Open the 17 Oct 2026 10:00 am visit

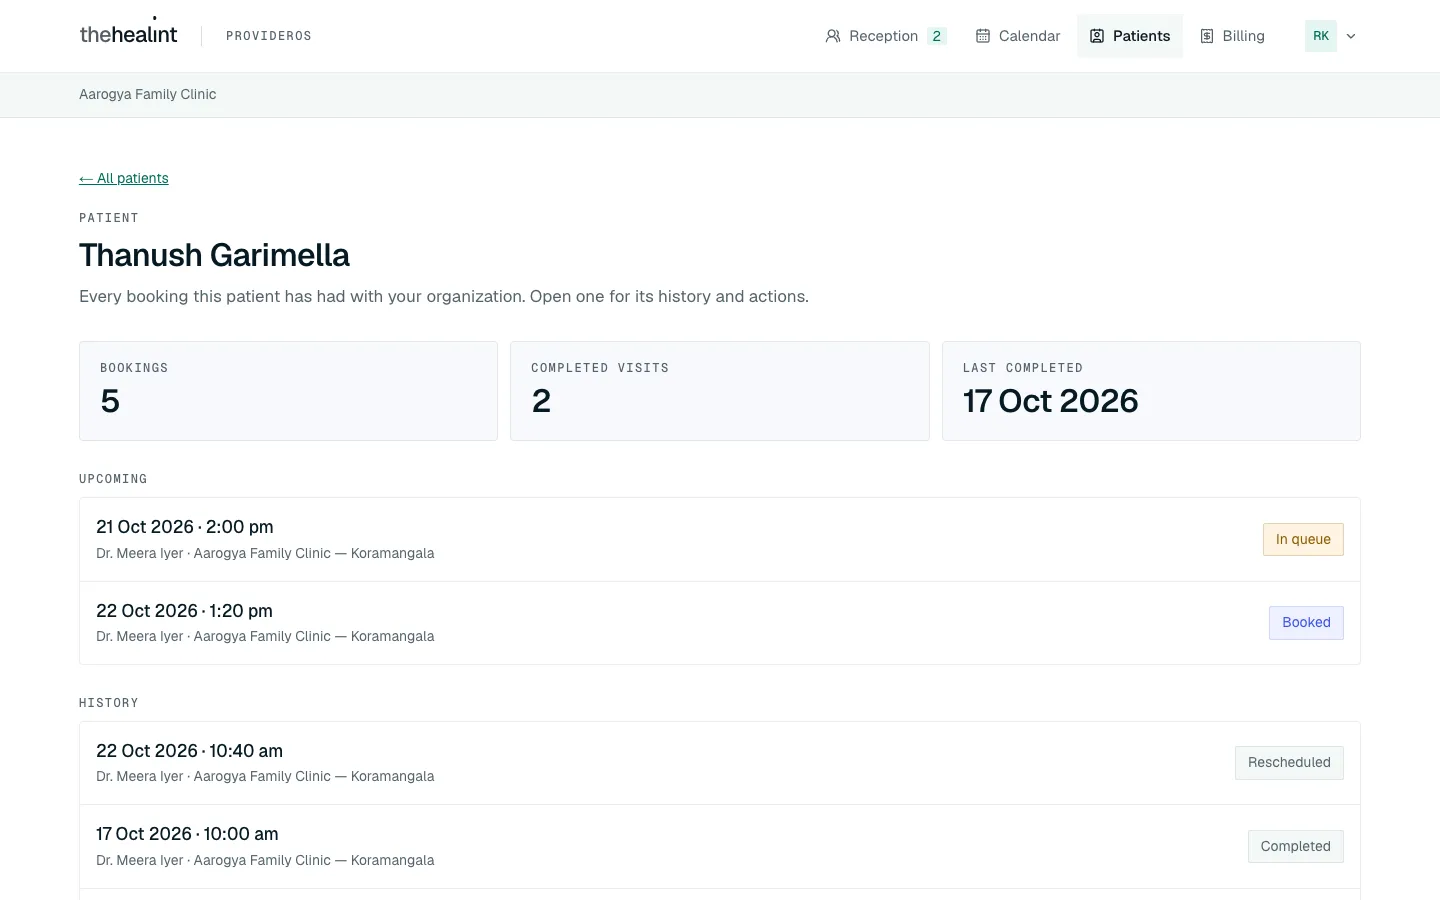pyautogui.click(x=720, y=846)
